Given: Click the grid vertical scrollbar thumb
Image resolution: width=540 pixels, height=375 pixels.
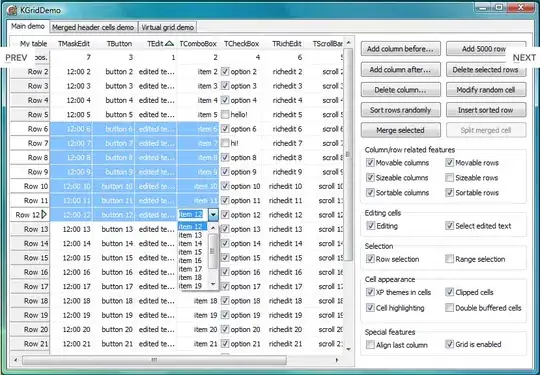Looking at the screenshot, I should 348,154.
